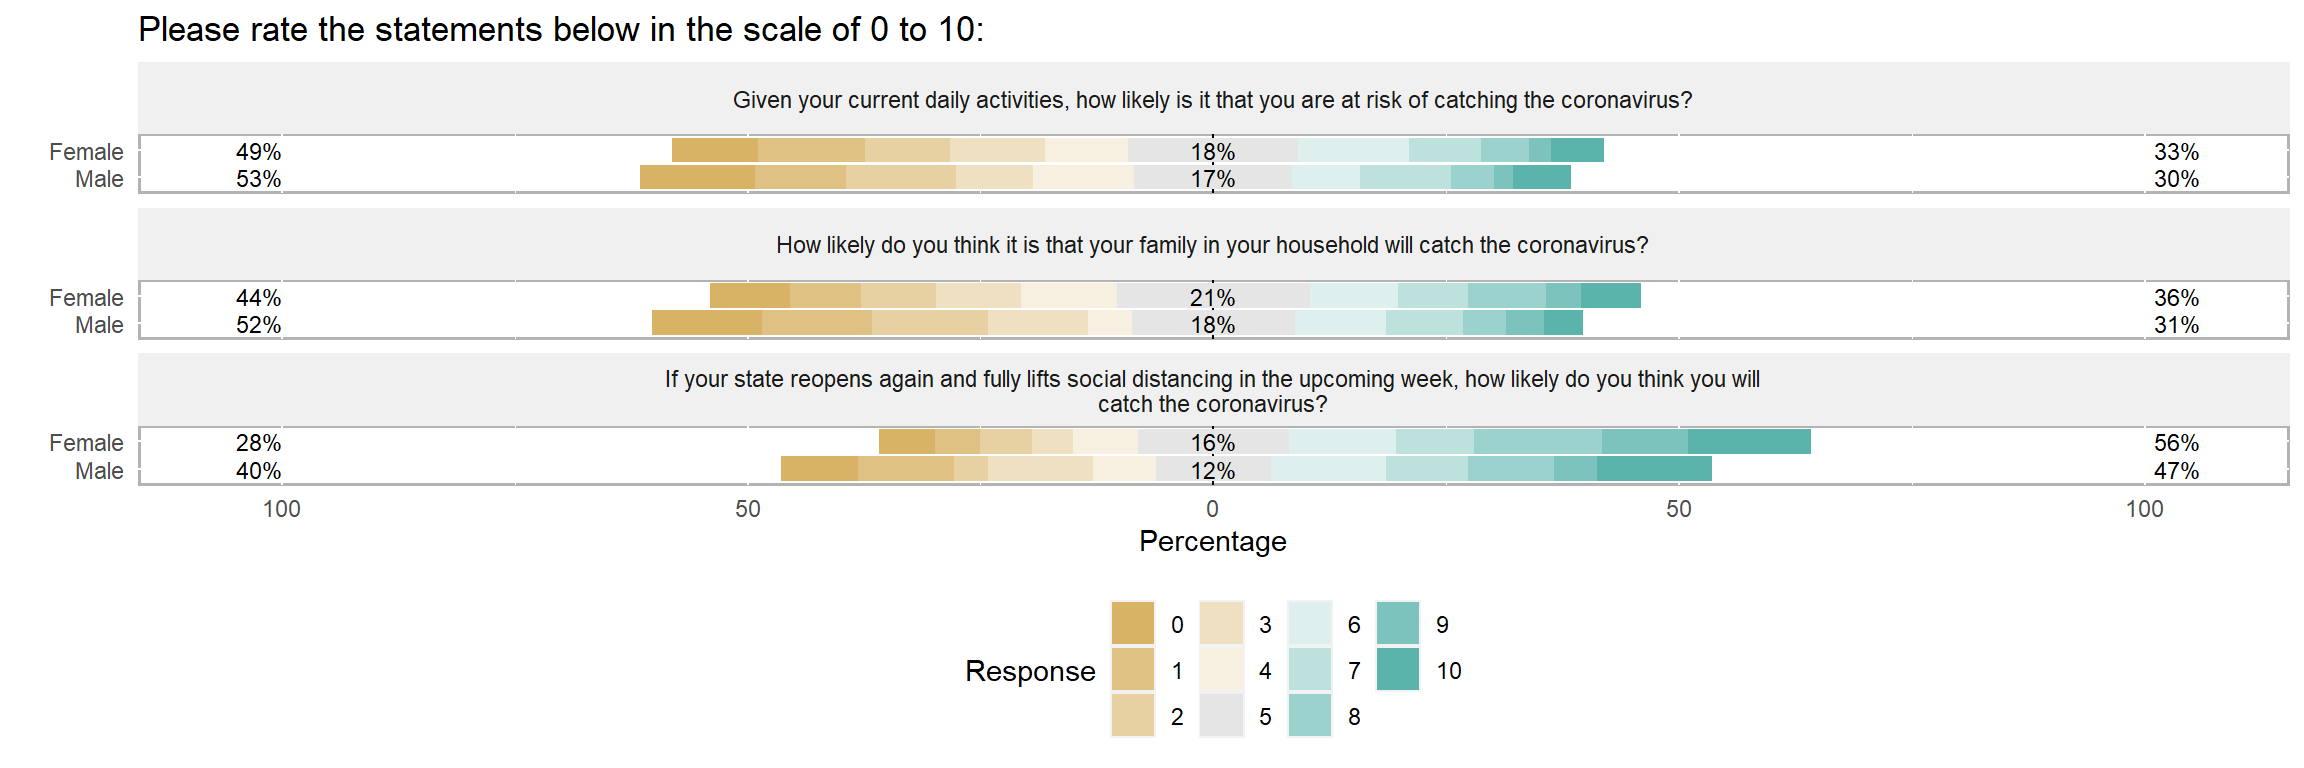Click the darkest teal segment of the bottom Female bar
This screenshot has width=2304, height=768.
click(1749, 441)
